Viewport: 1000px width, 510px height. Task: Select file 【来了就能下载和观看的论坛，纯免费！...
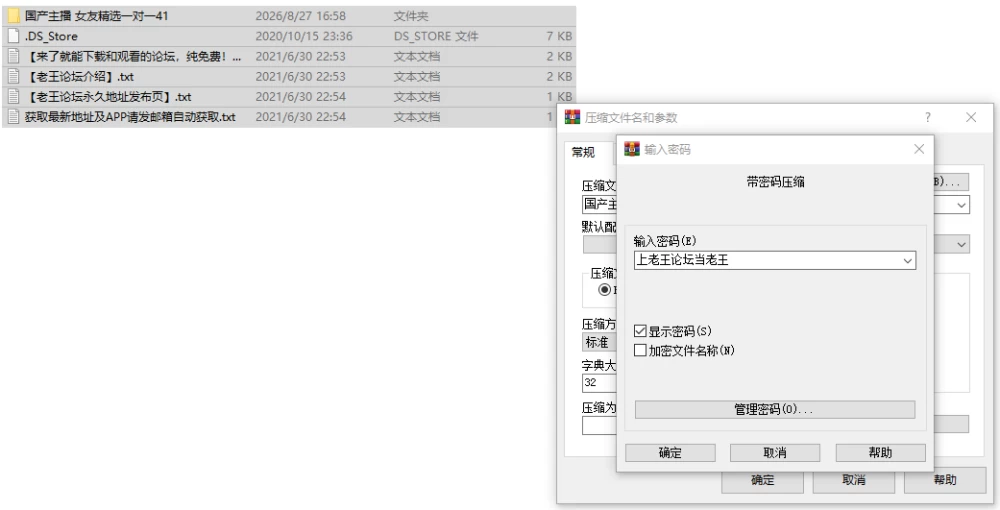coord(133,56)
